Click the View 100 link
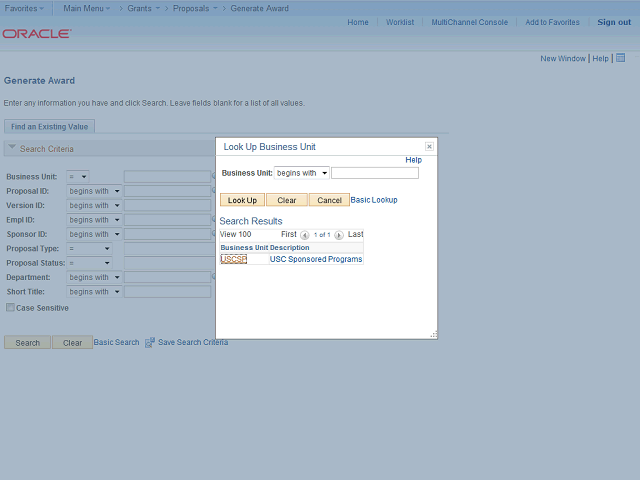 [x=236, y=234]
